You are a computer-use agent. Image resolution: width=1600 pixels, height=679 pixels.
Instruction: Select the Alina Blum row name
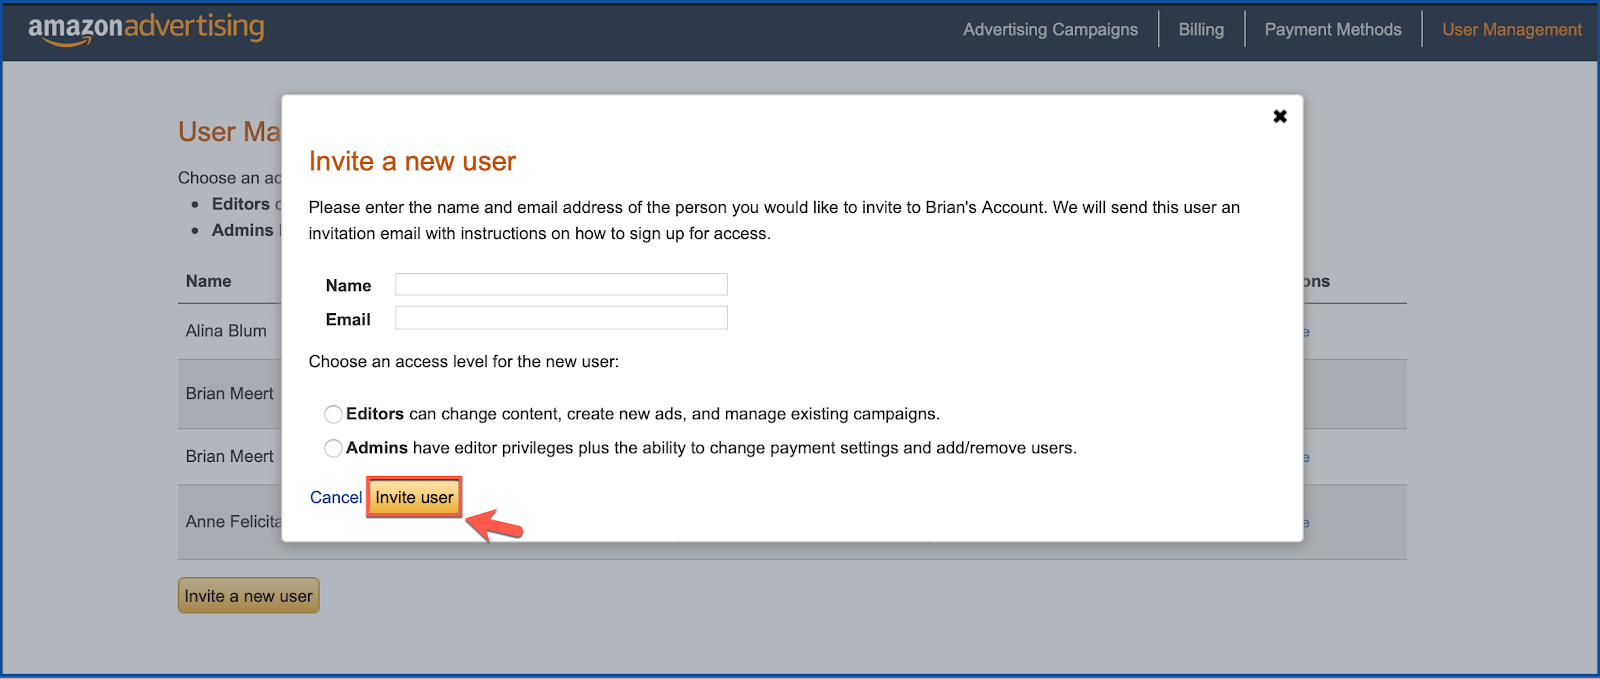(x=226, y=331)
